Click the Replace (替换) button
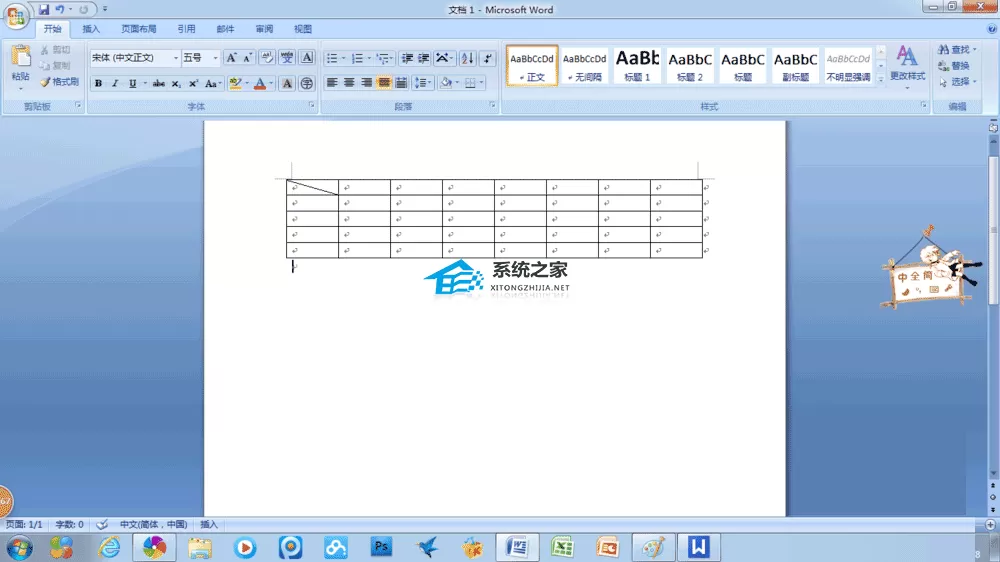 click(954, 66)
